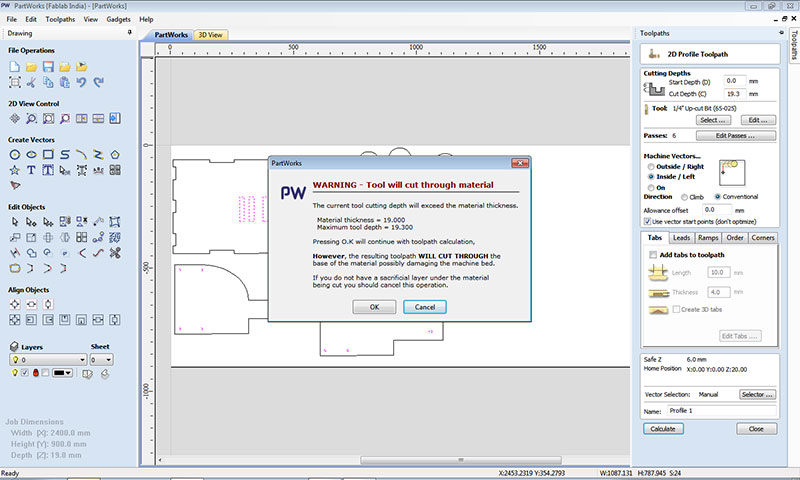Click the Paste clipboard icon
This screenshot has width=800, height=480.
pyautogui.click(x=65, y=82)
